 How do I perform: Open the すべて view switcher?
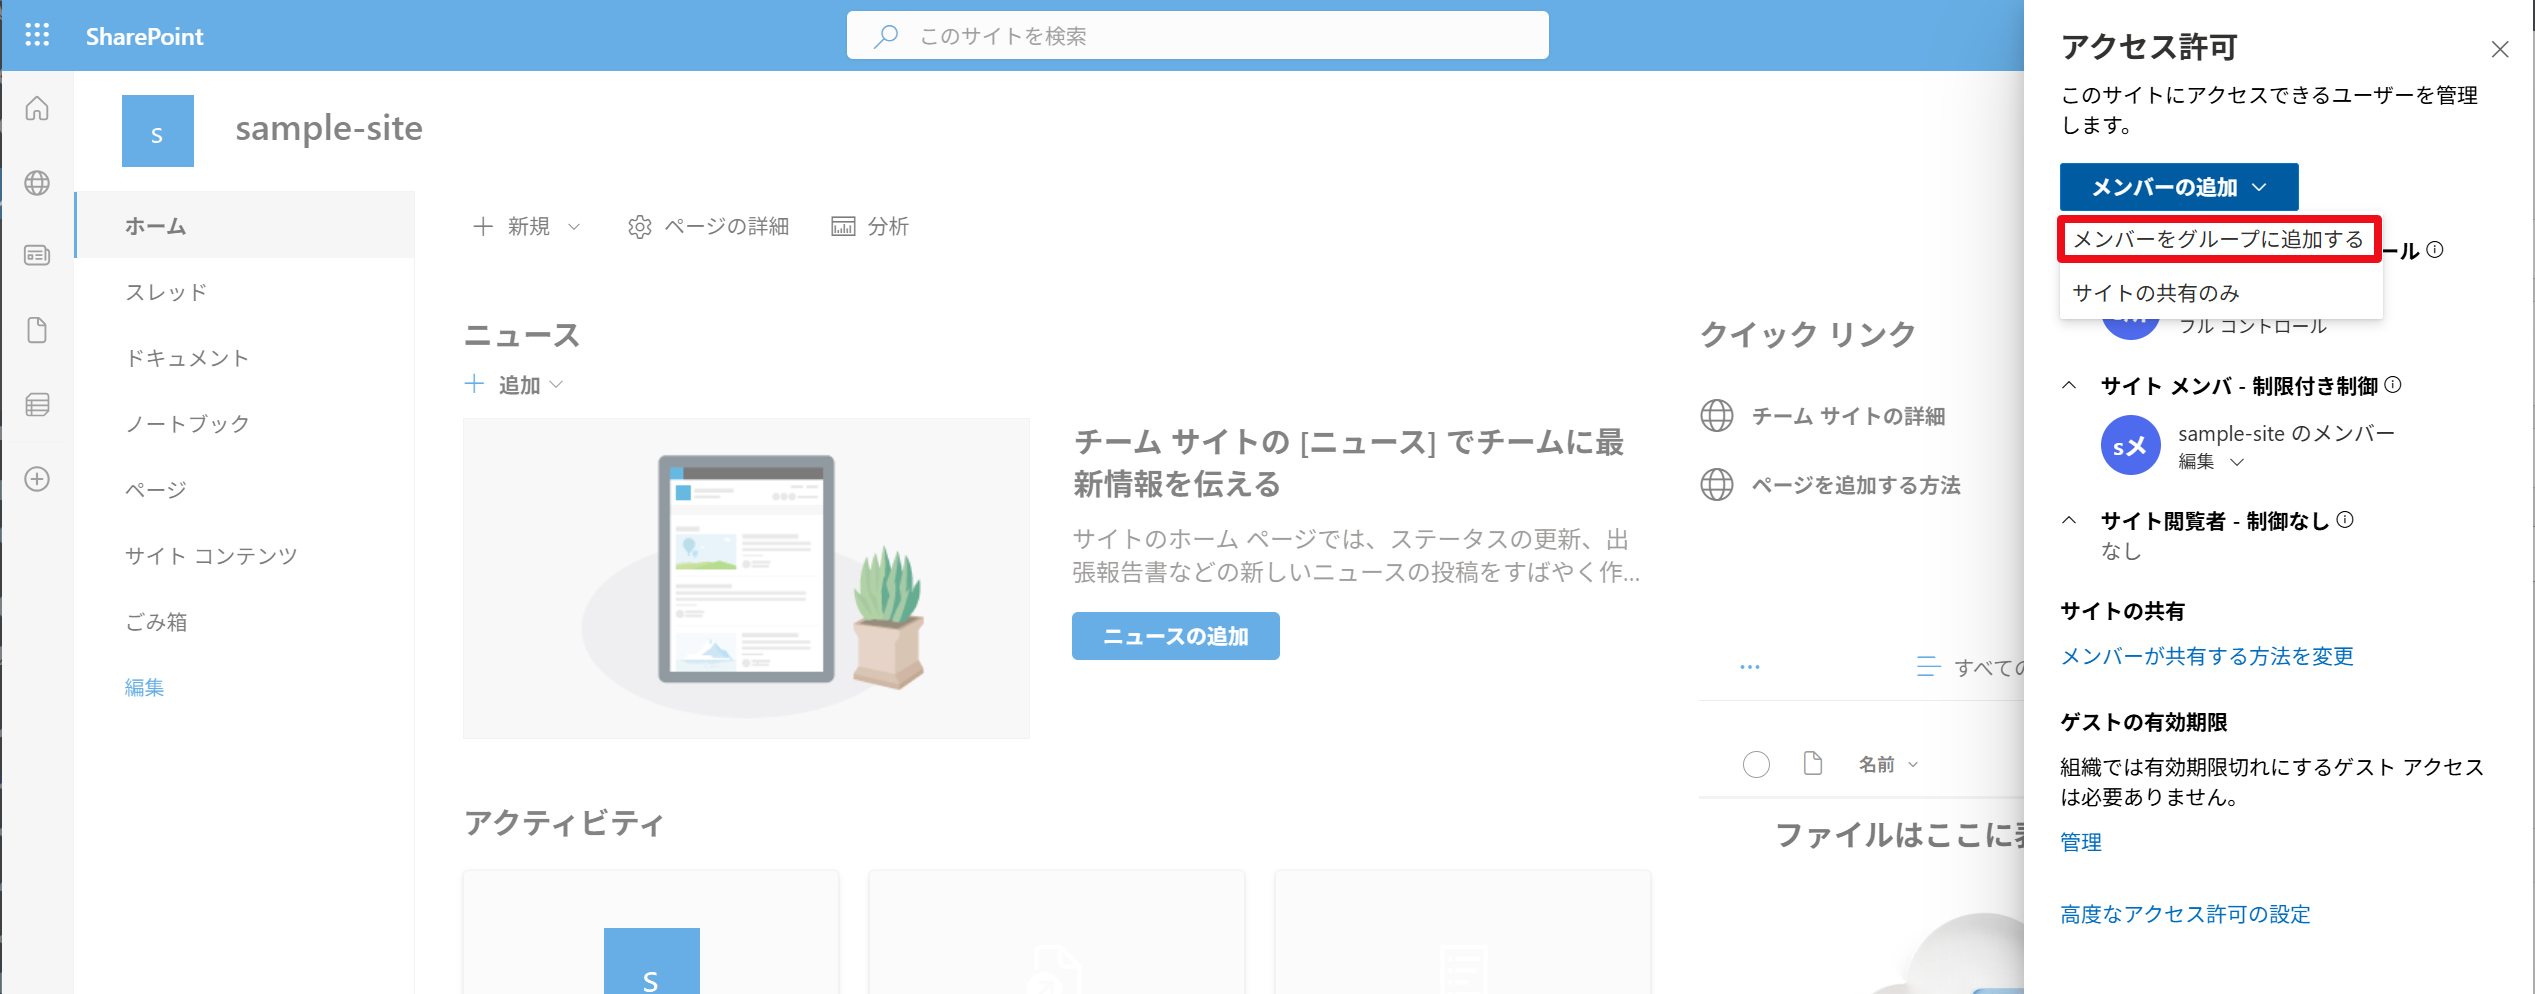click(x=1970, y=667)
